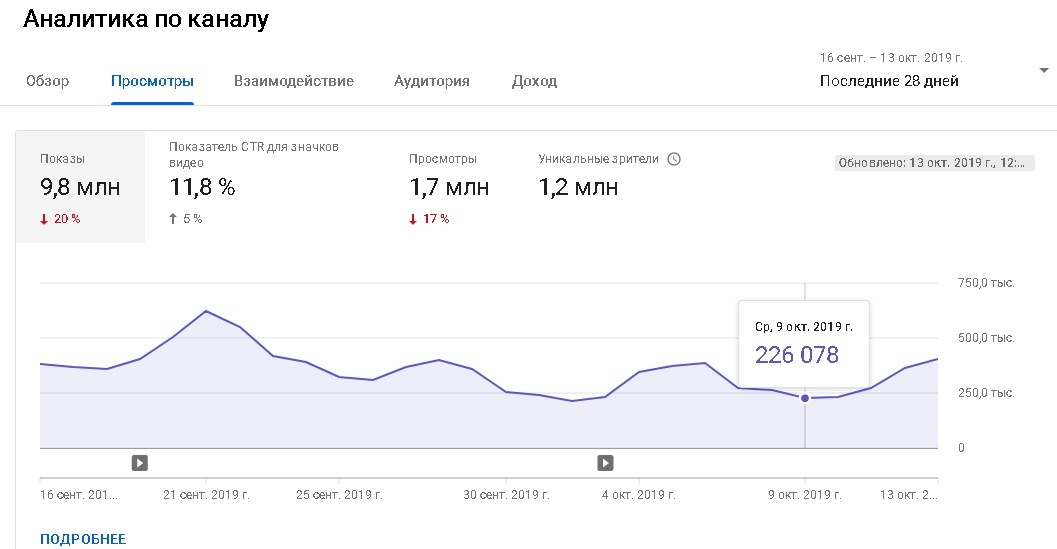Image resolution: width=1057 pixels, height=549 pixels.
Task: Open the Доход tab
Action: (534, 81)
